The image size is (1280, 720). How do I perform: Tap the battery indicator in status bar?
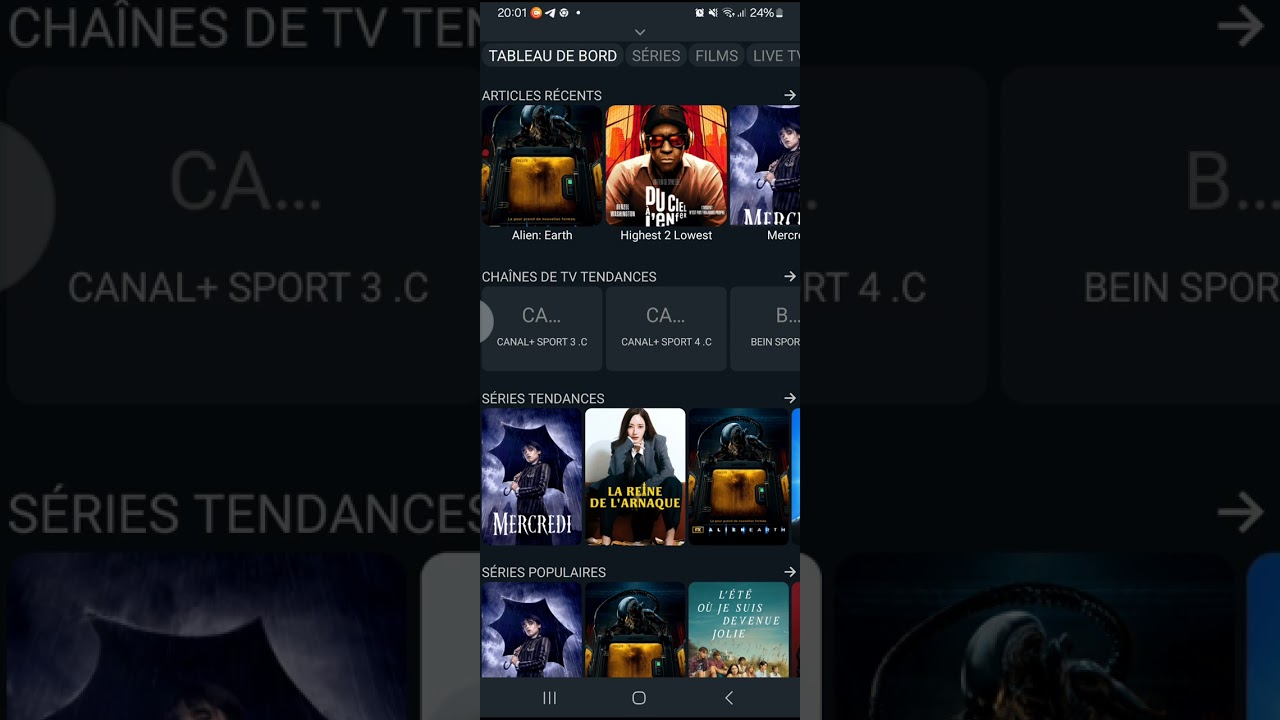(x=780, y=13)
